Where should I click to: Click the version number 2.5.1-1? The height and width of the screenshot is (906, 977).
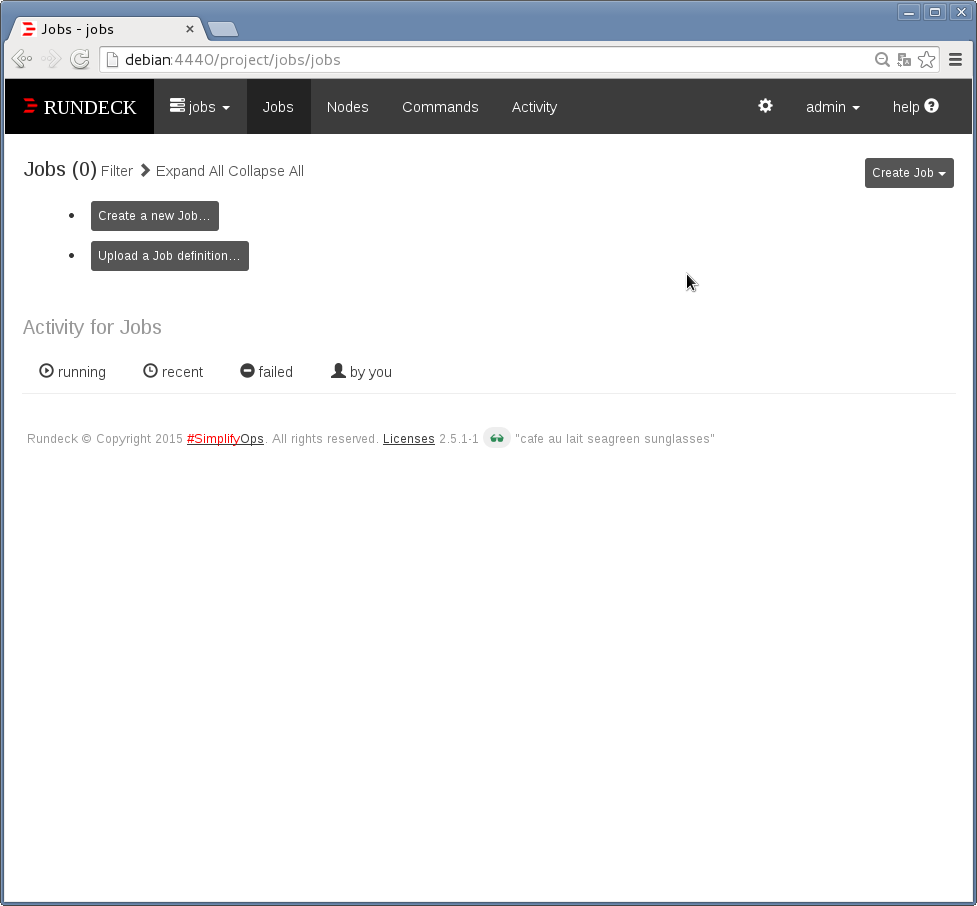point(459,439)
